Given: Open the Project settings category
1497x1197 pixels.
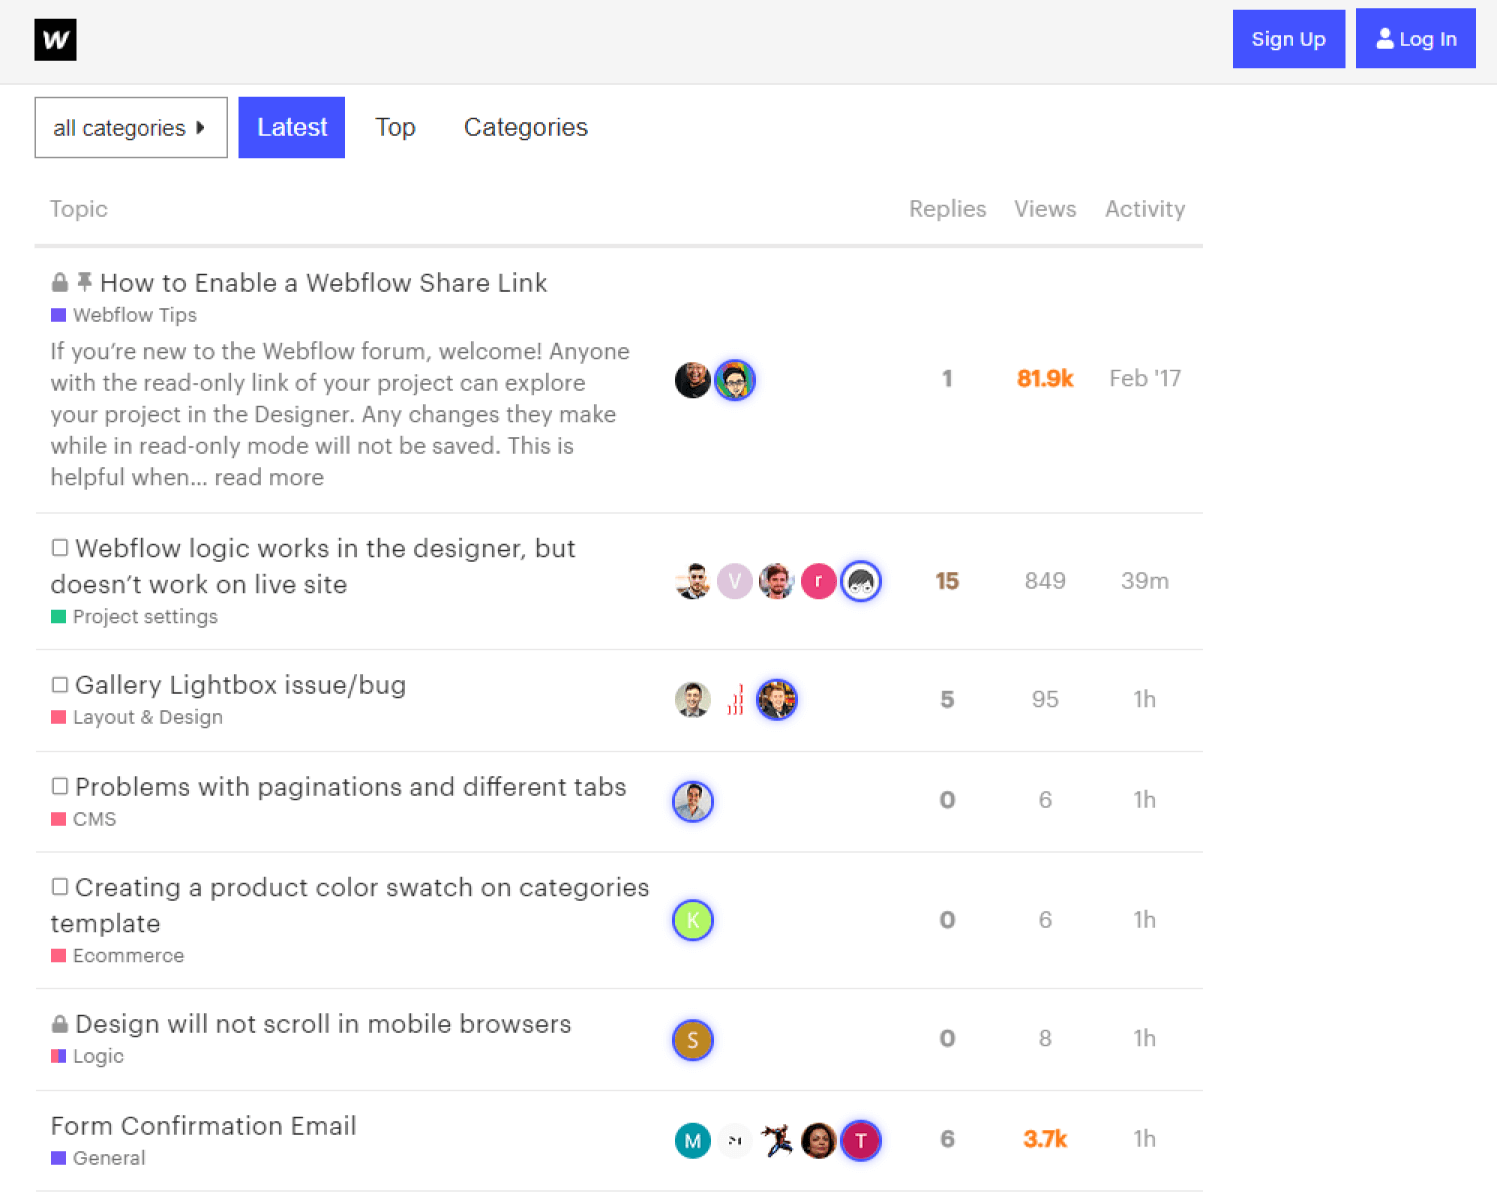Looking at the screenshot, I should coord(134,617).
